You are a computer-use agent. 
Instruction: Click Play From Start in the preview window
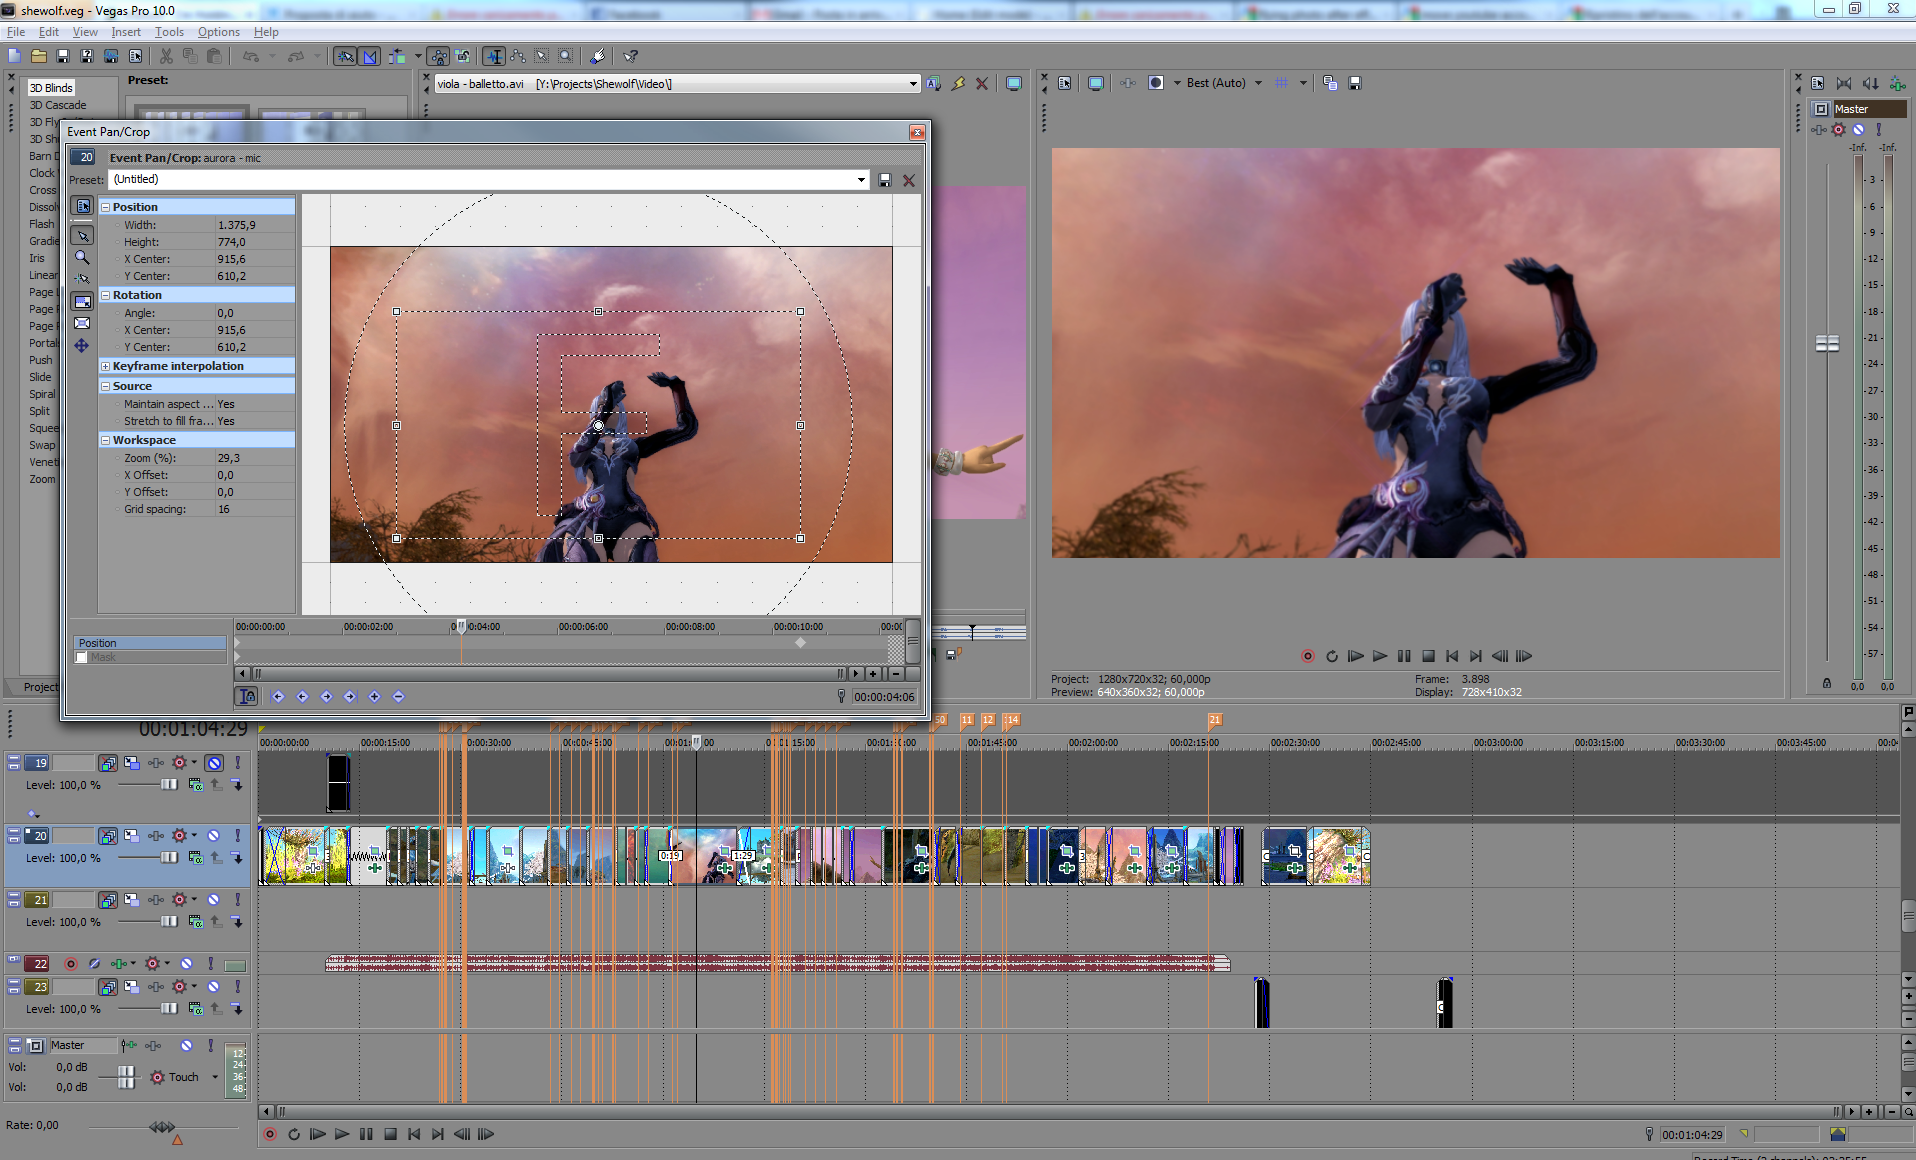pos(1356,656)
